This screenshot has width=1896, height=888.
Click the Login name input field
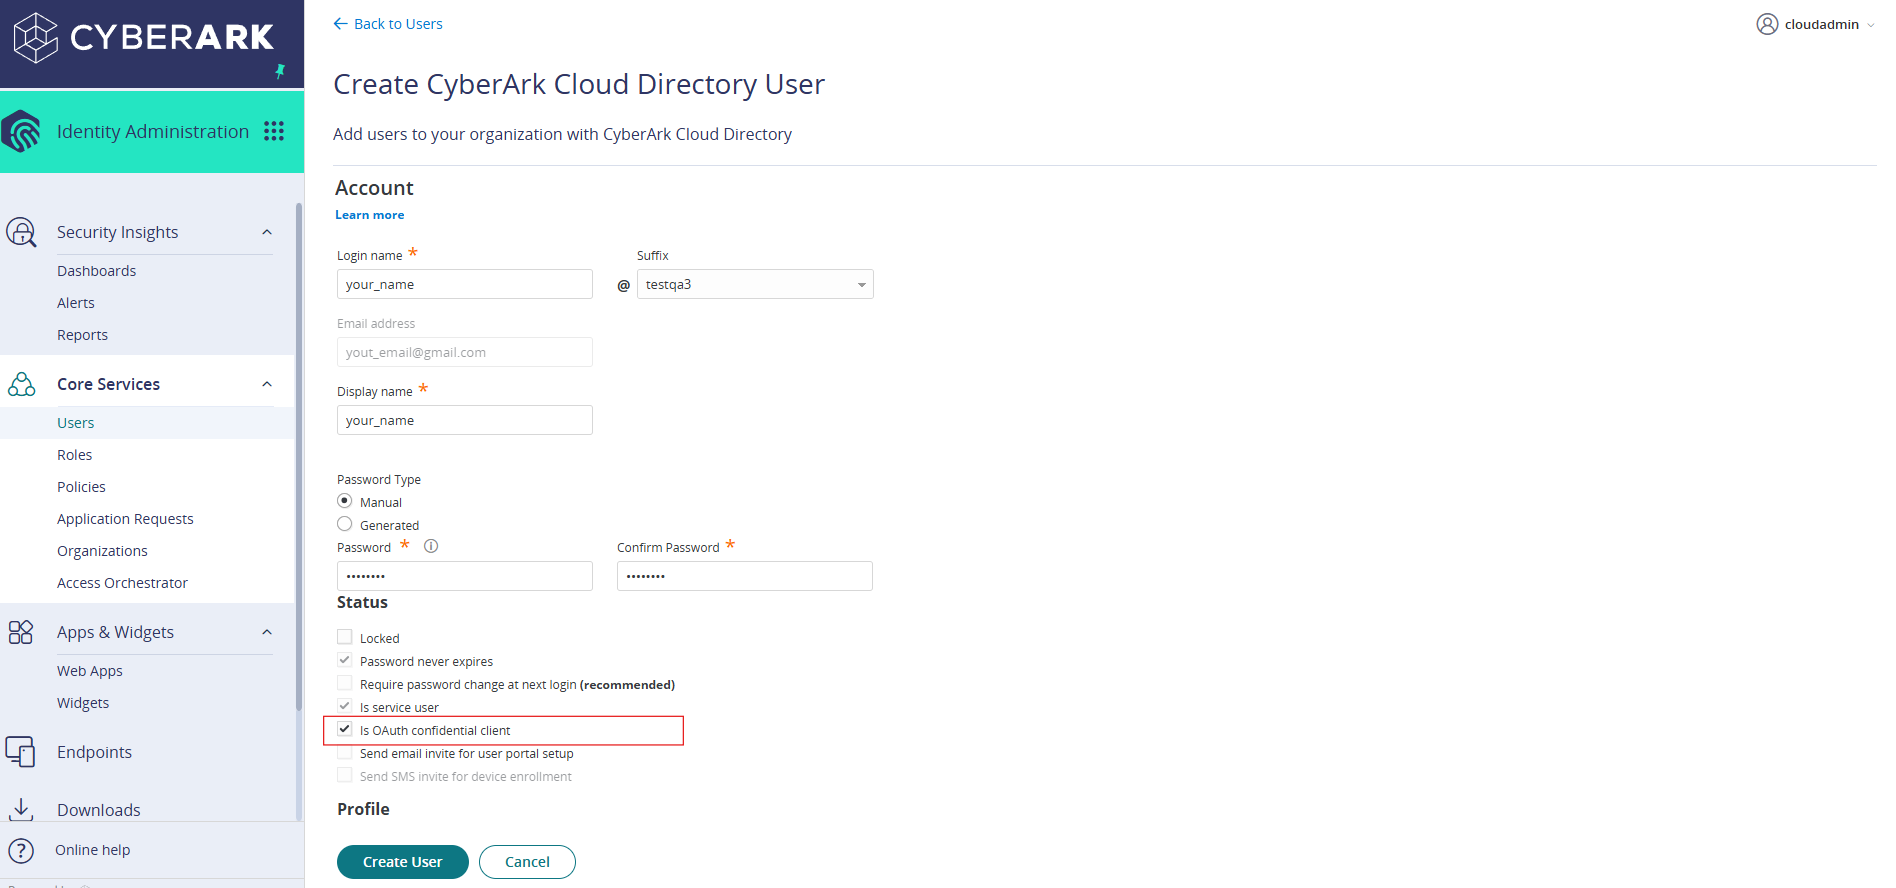(x=464, y=284)
